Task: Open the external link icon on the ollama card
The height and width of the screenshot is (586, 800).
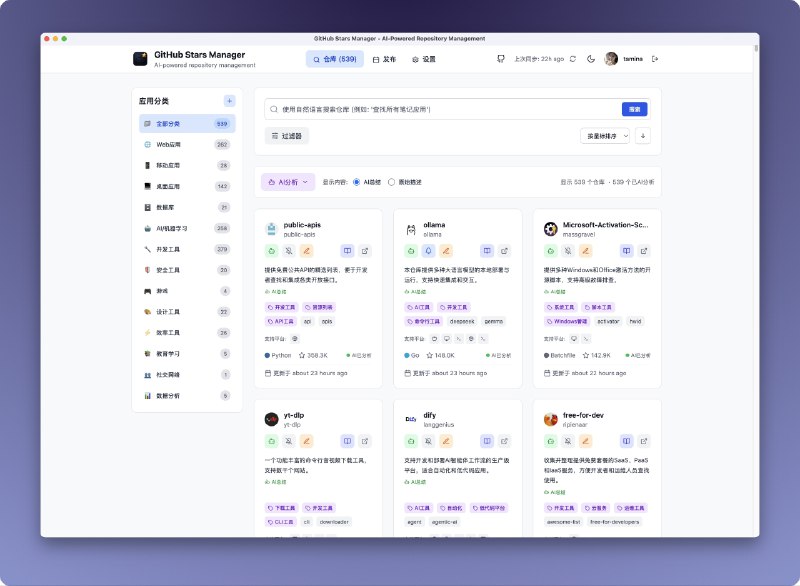Action: (x=505, y=250)
